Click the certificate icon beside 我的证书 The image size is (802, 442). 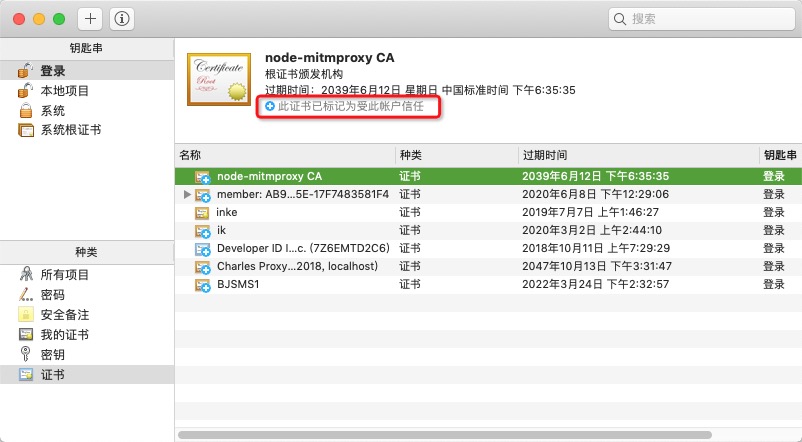coord(26,335)
